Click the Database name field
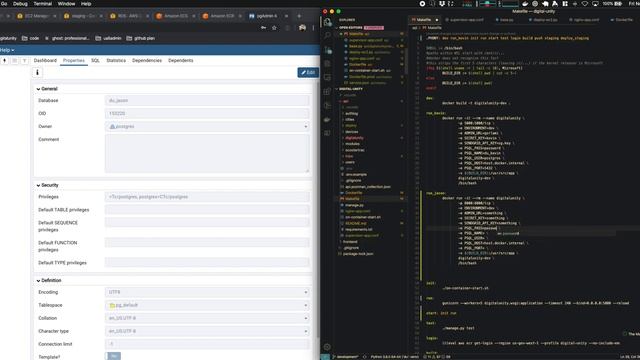The image size is (640, 360). click(207, 100)
